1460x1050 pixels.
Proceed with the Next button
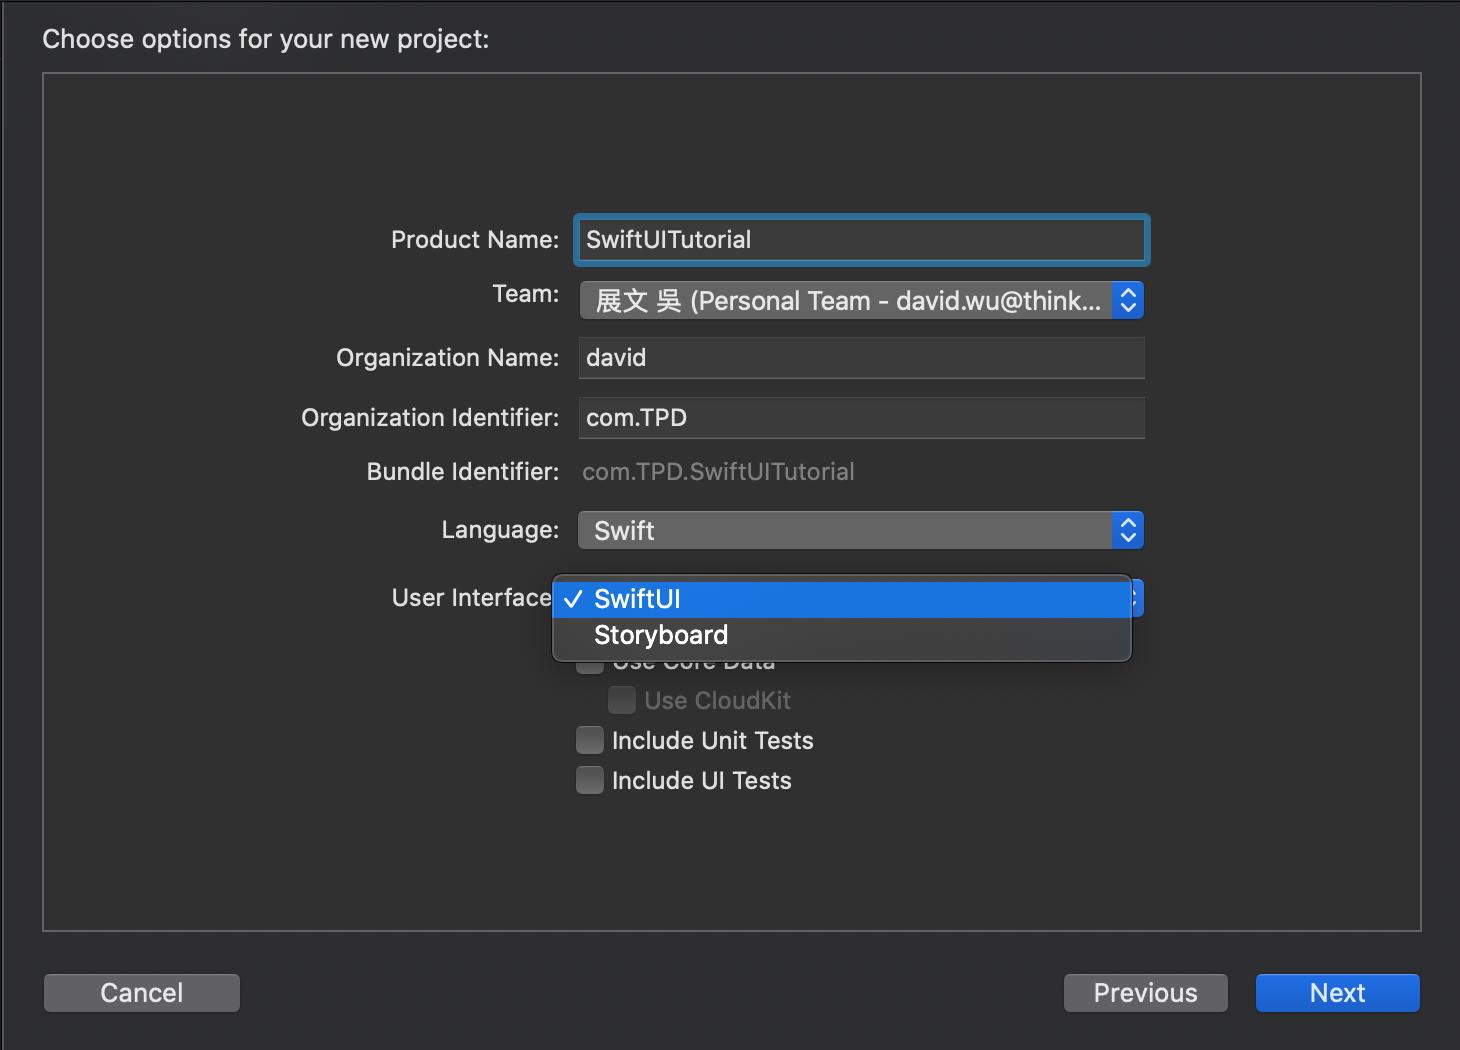[x=1338, y=993]
